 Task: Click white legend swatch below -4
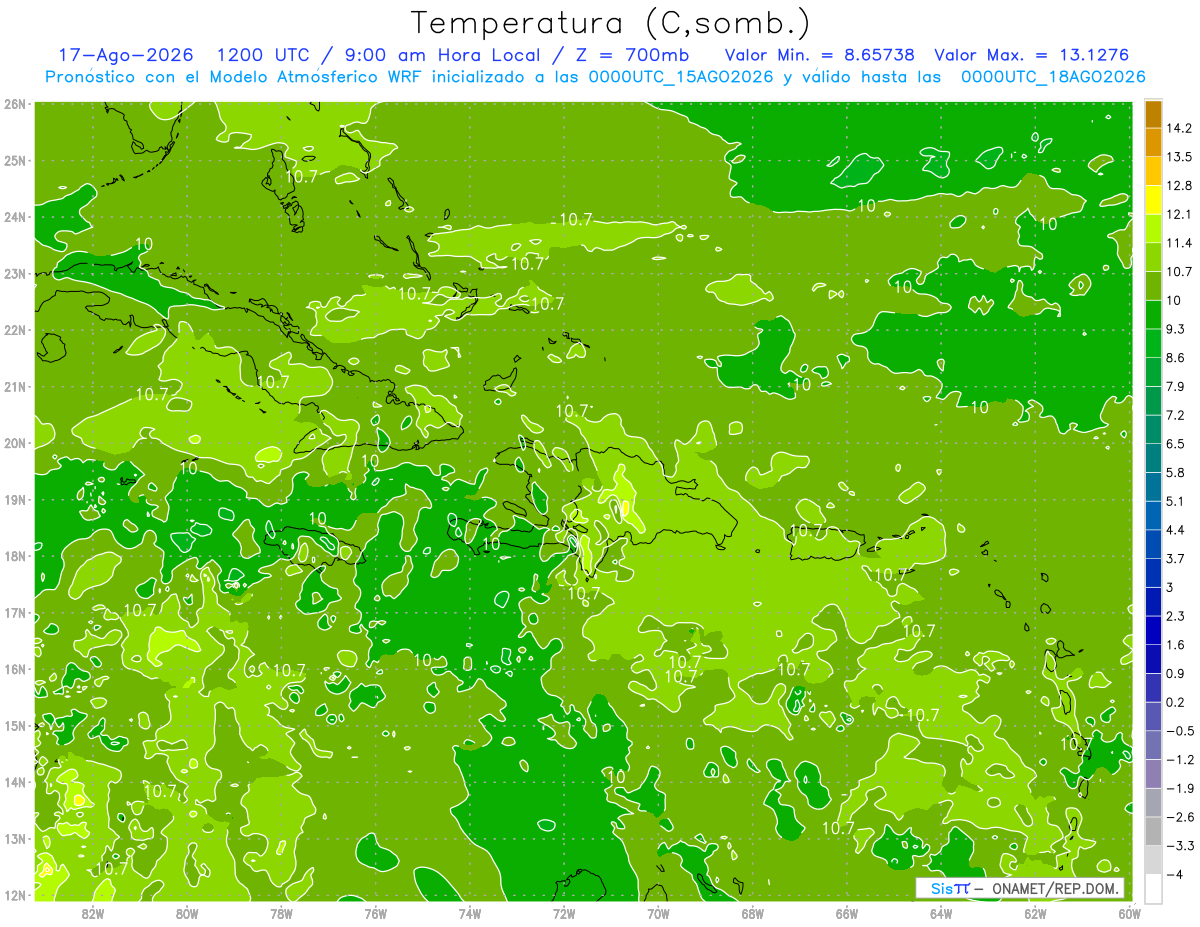tap(1153, 888)
